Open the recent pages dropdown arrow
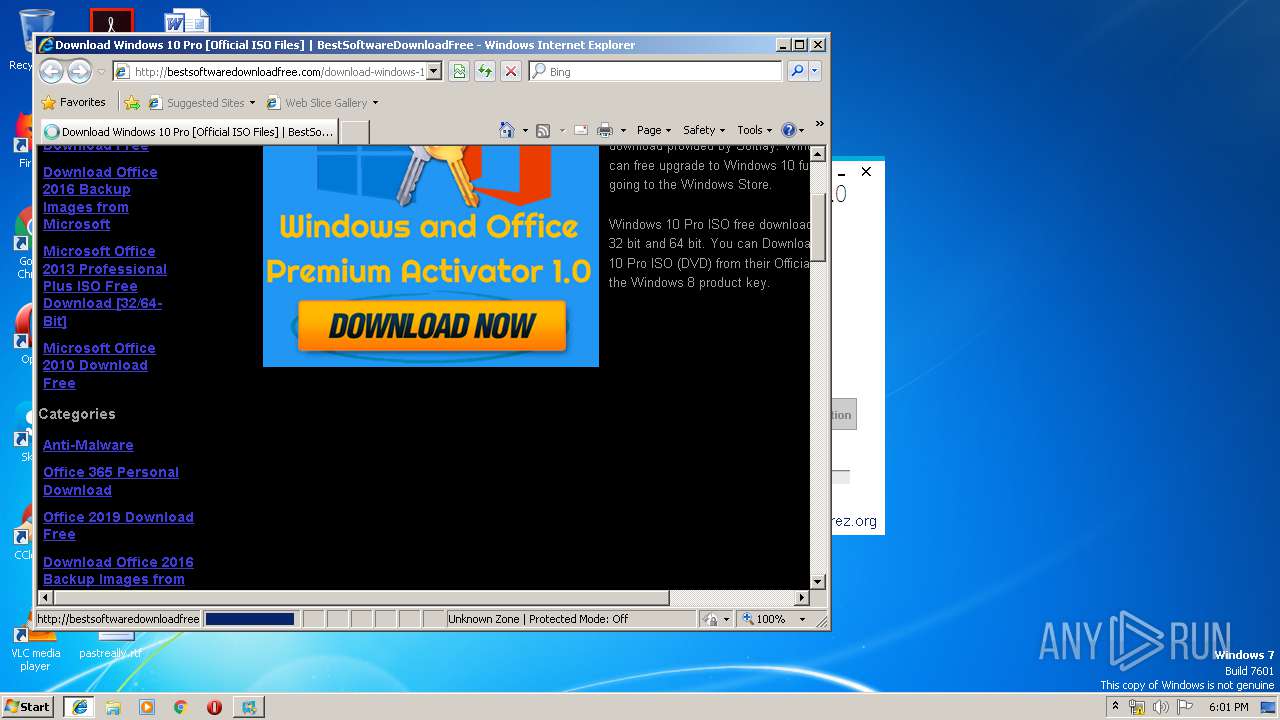Screen dimensions: 1280x720 coord(101,72)
